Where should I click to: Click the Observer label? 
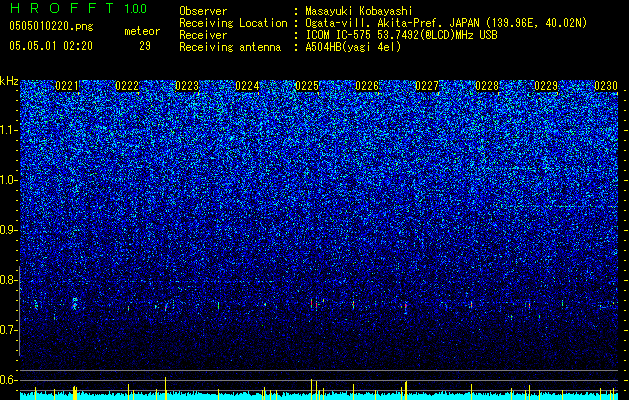click(203, 11)
